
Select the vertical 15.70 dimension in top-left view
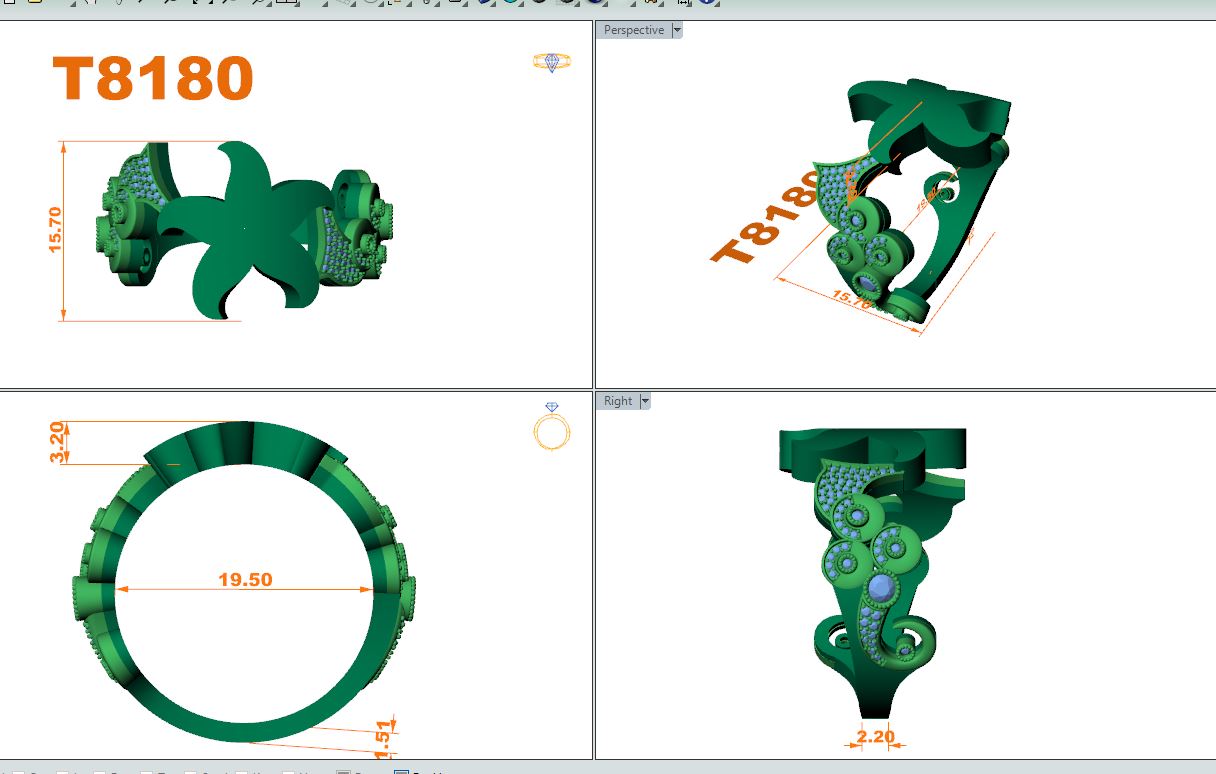click(x=55, y=229)
